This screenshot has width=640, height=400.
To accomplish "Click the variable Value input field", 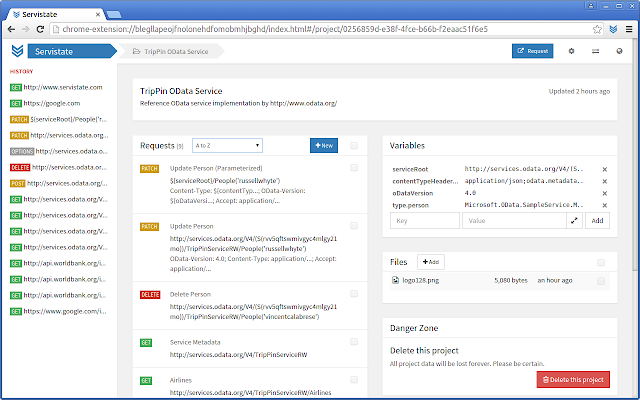I will click(x=514, y=220).
